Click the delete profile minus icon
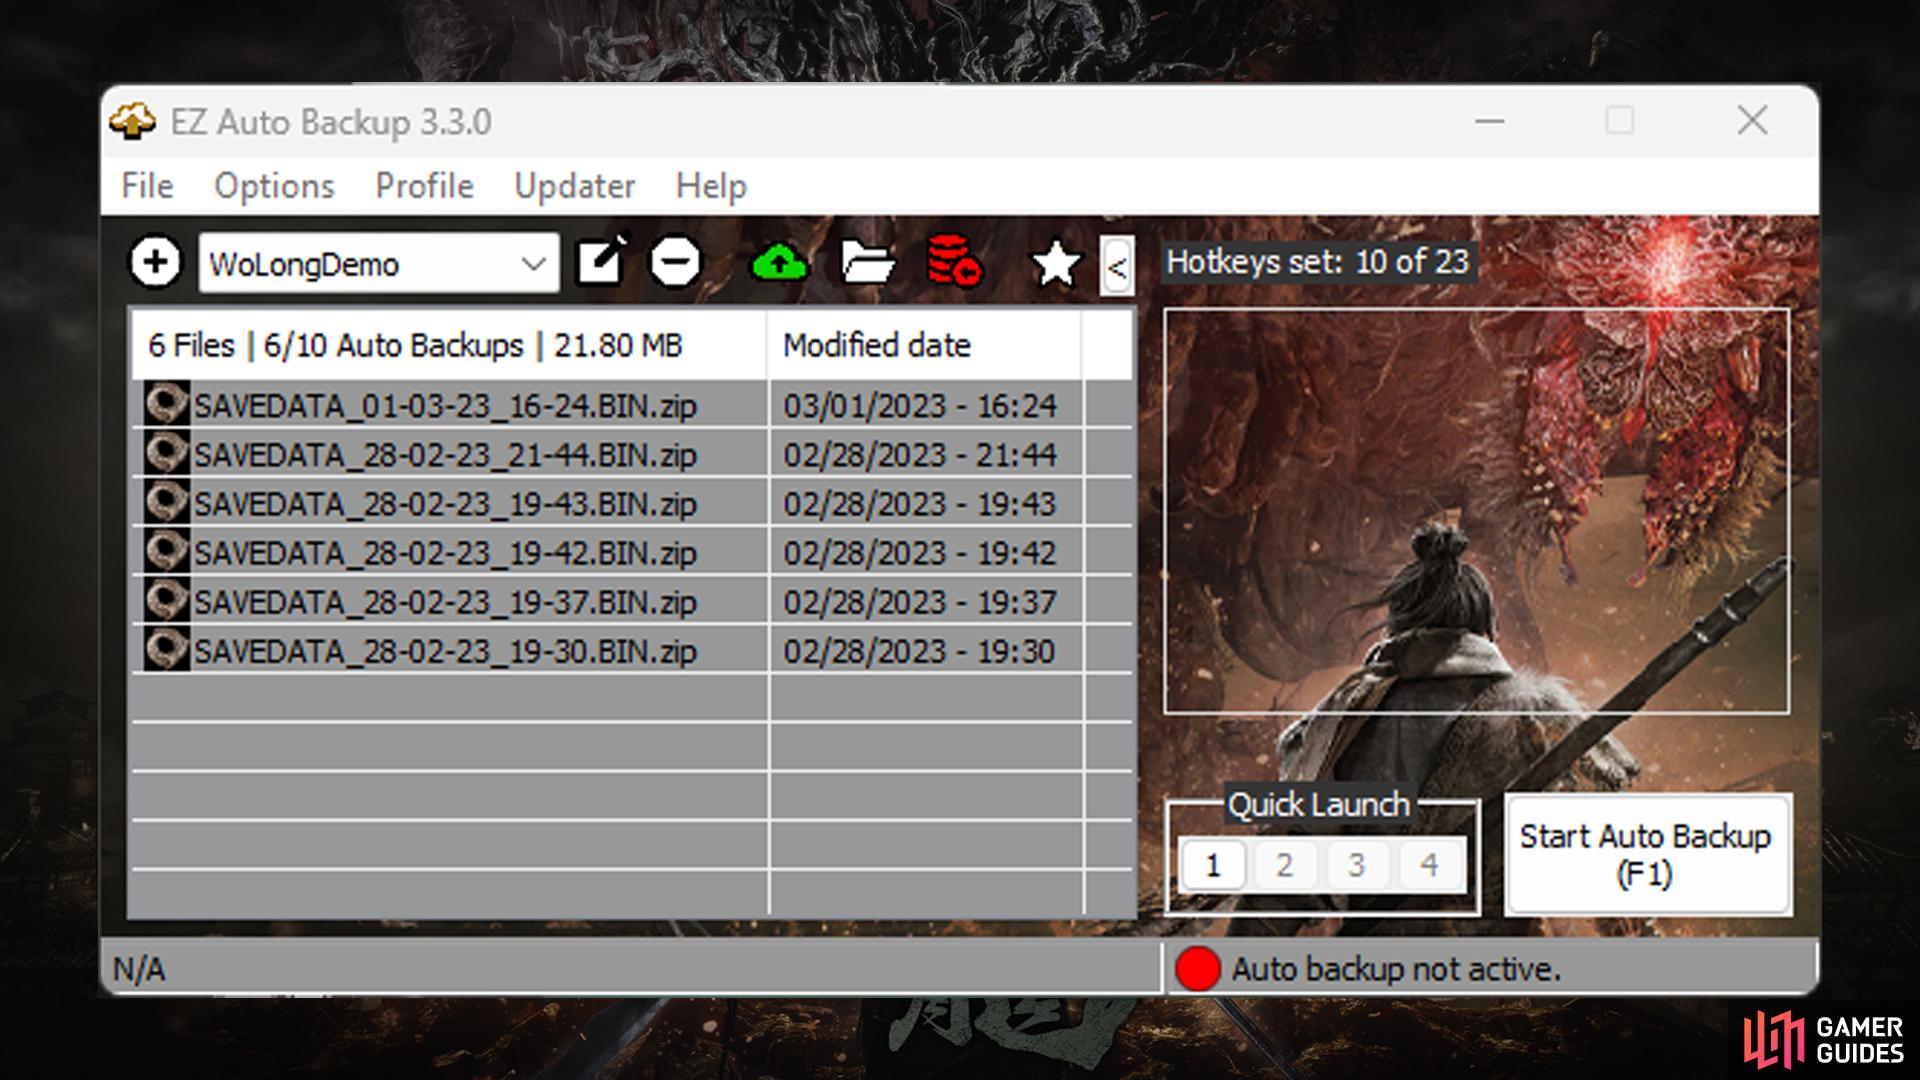The image size is (1920, 1080). [x=675, y=261]
